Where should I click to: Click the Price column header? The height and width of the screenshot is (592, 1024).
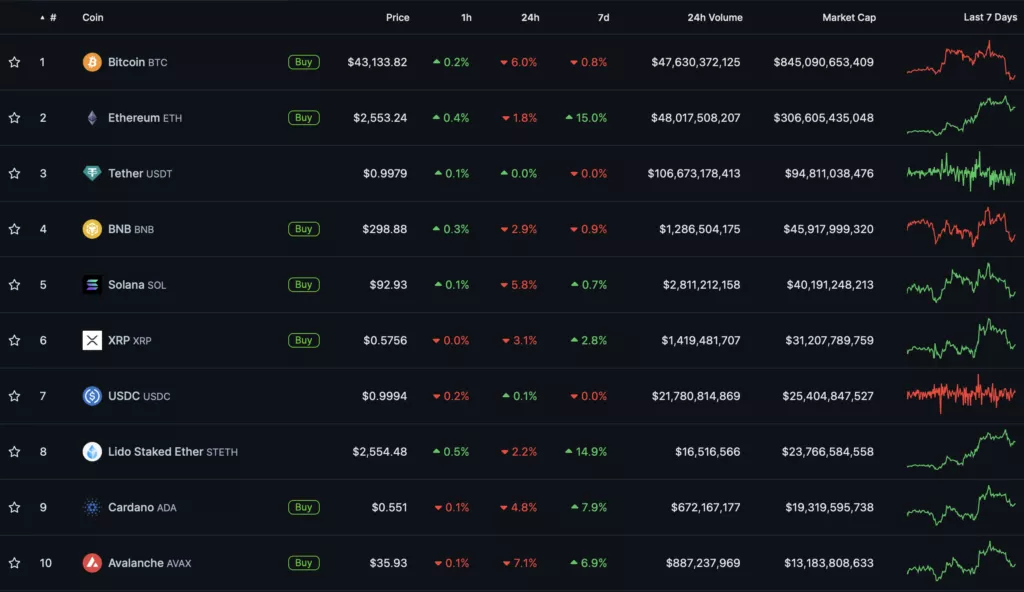[397, 17]
